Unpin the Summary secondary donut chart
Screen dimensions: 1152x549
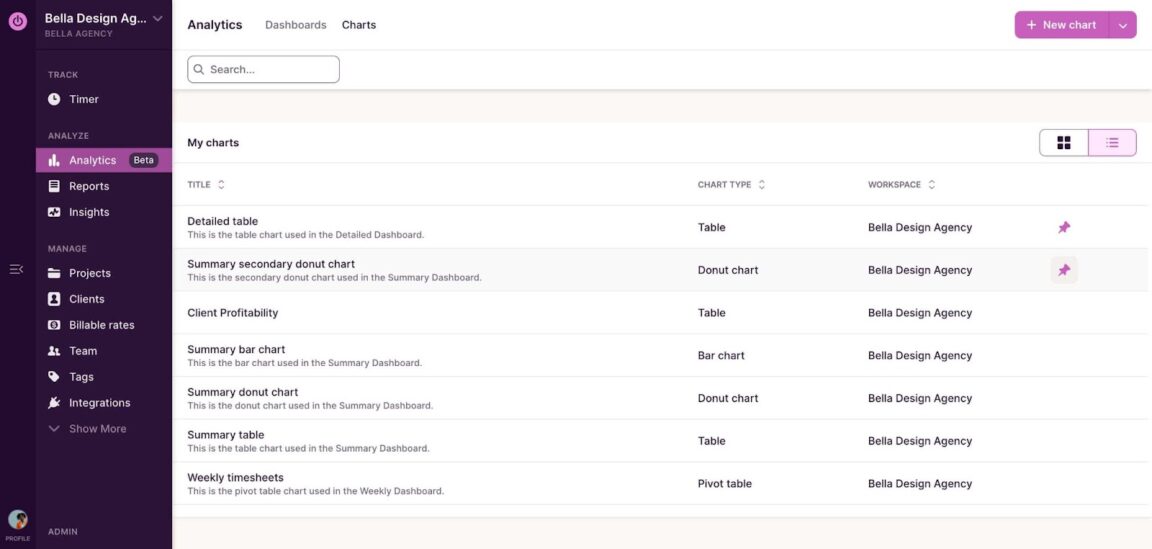pos(1064,270)
